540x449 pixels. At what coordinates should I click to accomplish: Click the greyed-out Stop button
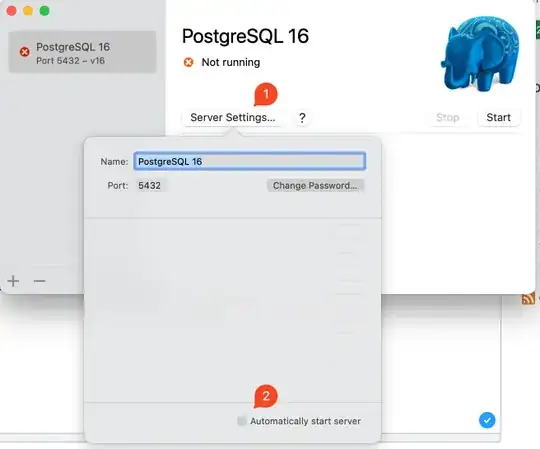tap(447, 118)
